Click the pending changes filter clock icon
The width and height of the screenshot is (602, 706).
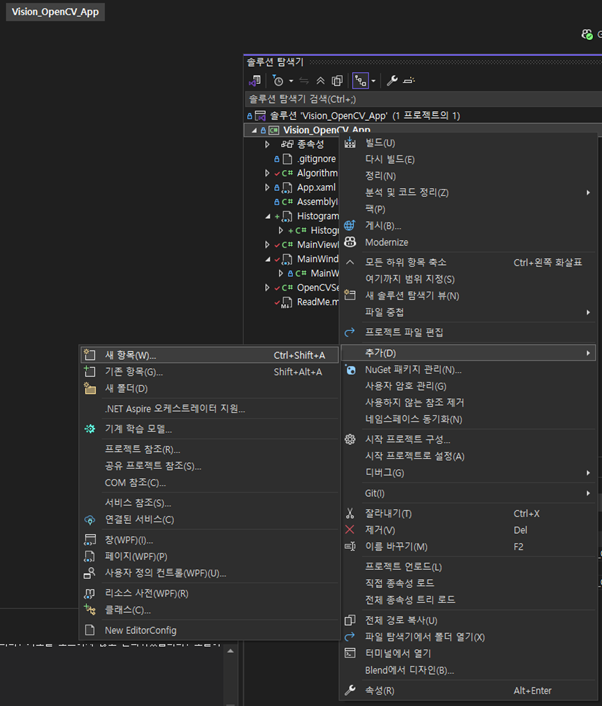click(277, 80)
